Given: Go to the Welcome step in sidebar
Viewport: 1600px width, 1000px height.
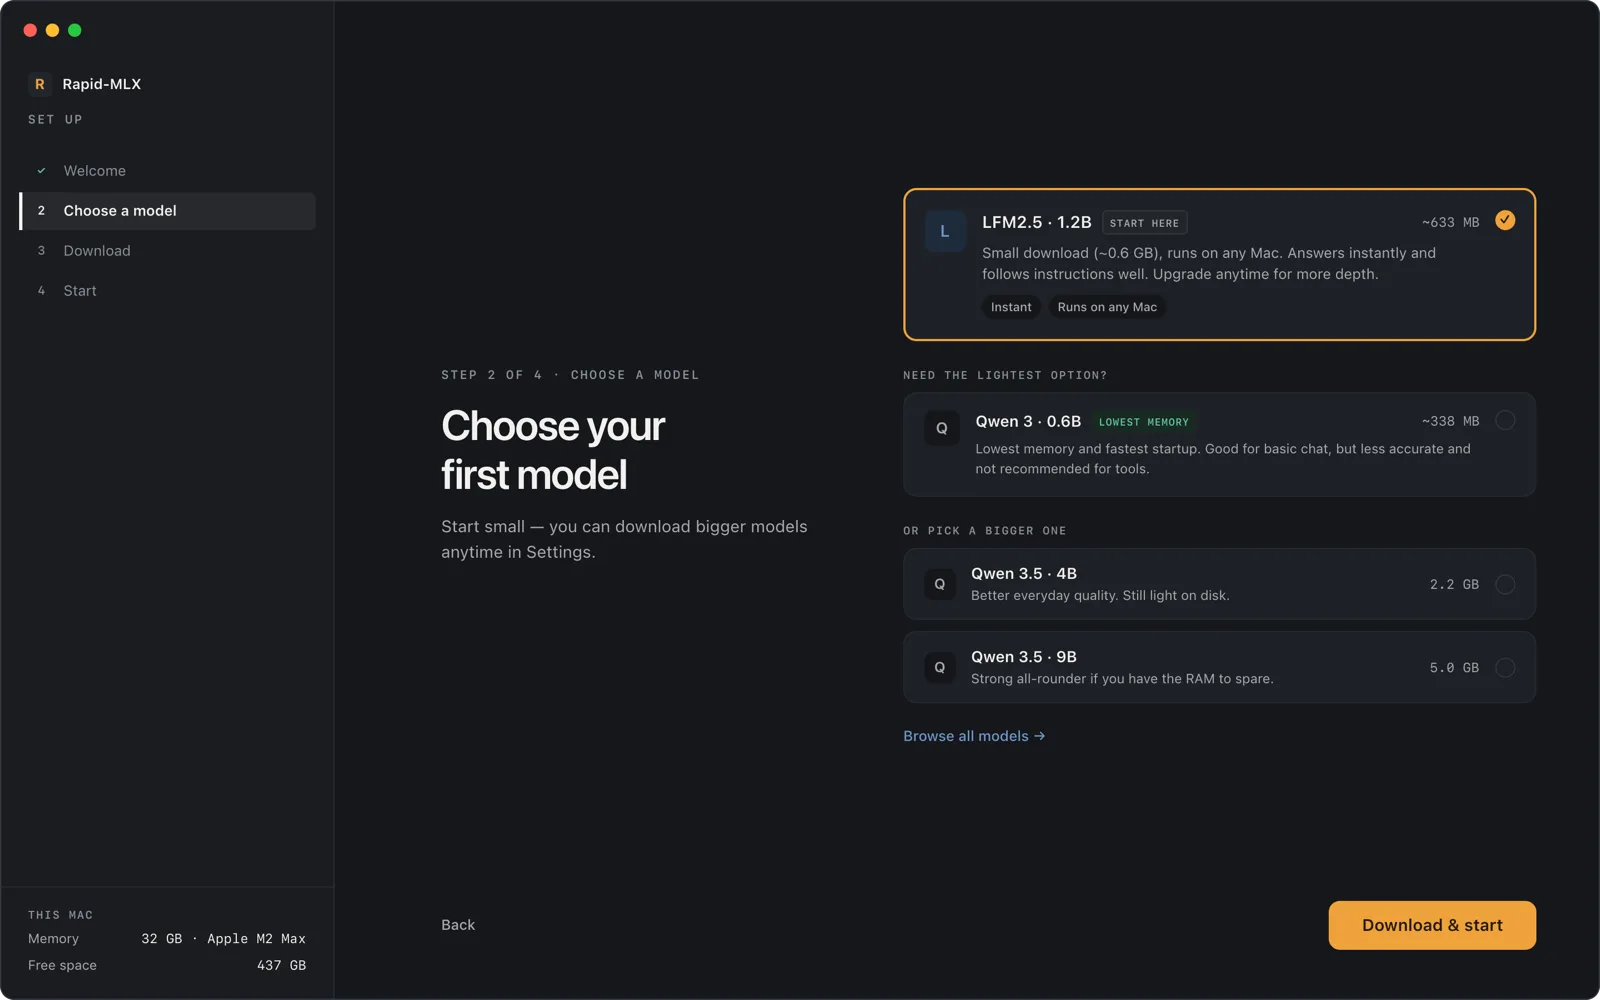Looking at the screenshot, I should (x=168, y=171).
